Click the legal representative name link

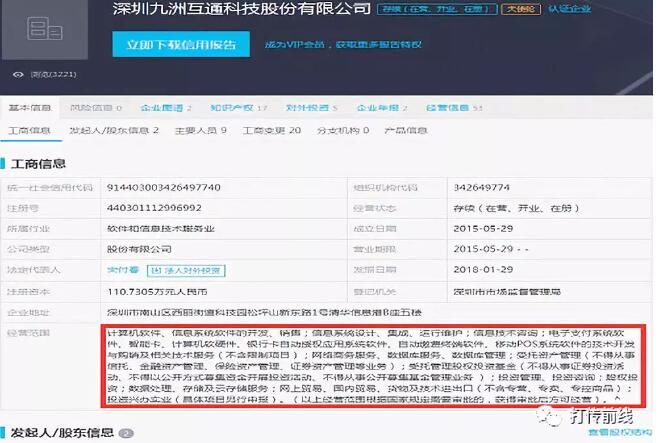(122, 270)
